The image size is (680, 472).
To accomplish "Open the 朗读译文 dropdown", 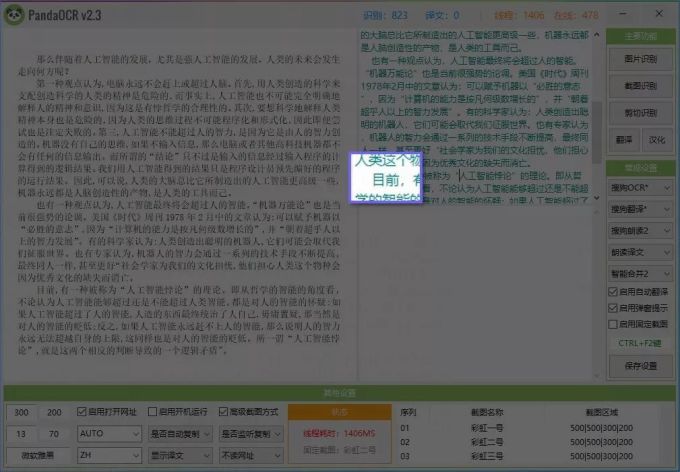I will point(640,252).
